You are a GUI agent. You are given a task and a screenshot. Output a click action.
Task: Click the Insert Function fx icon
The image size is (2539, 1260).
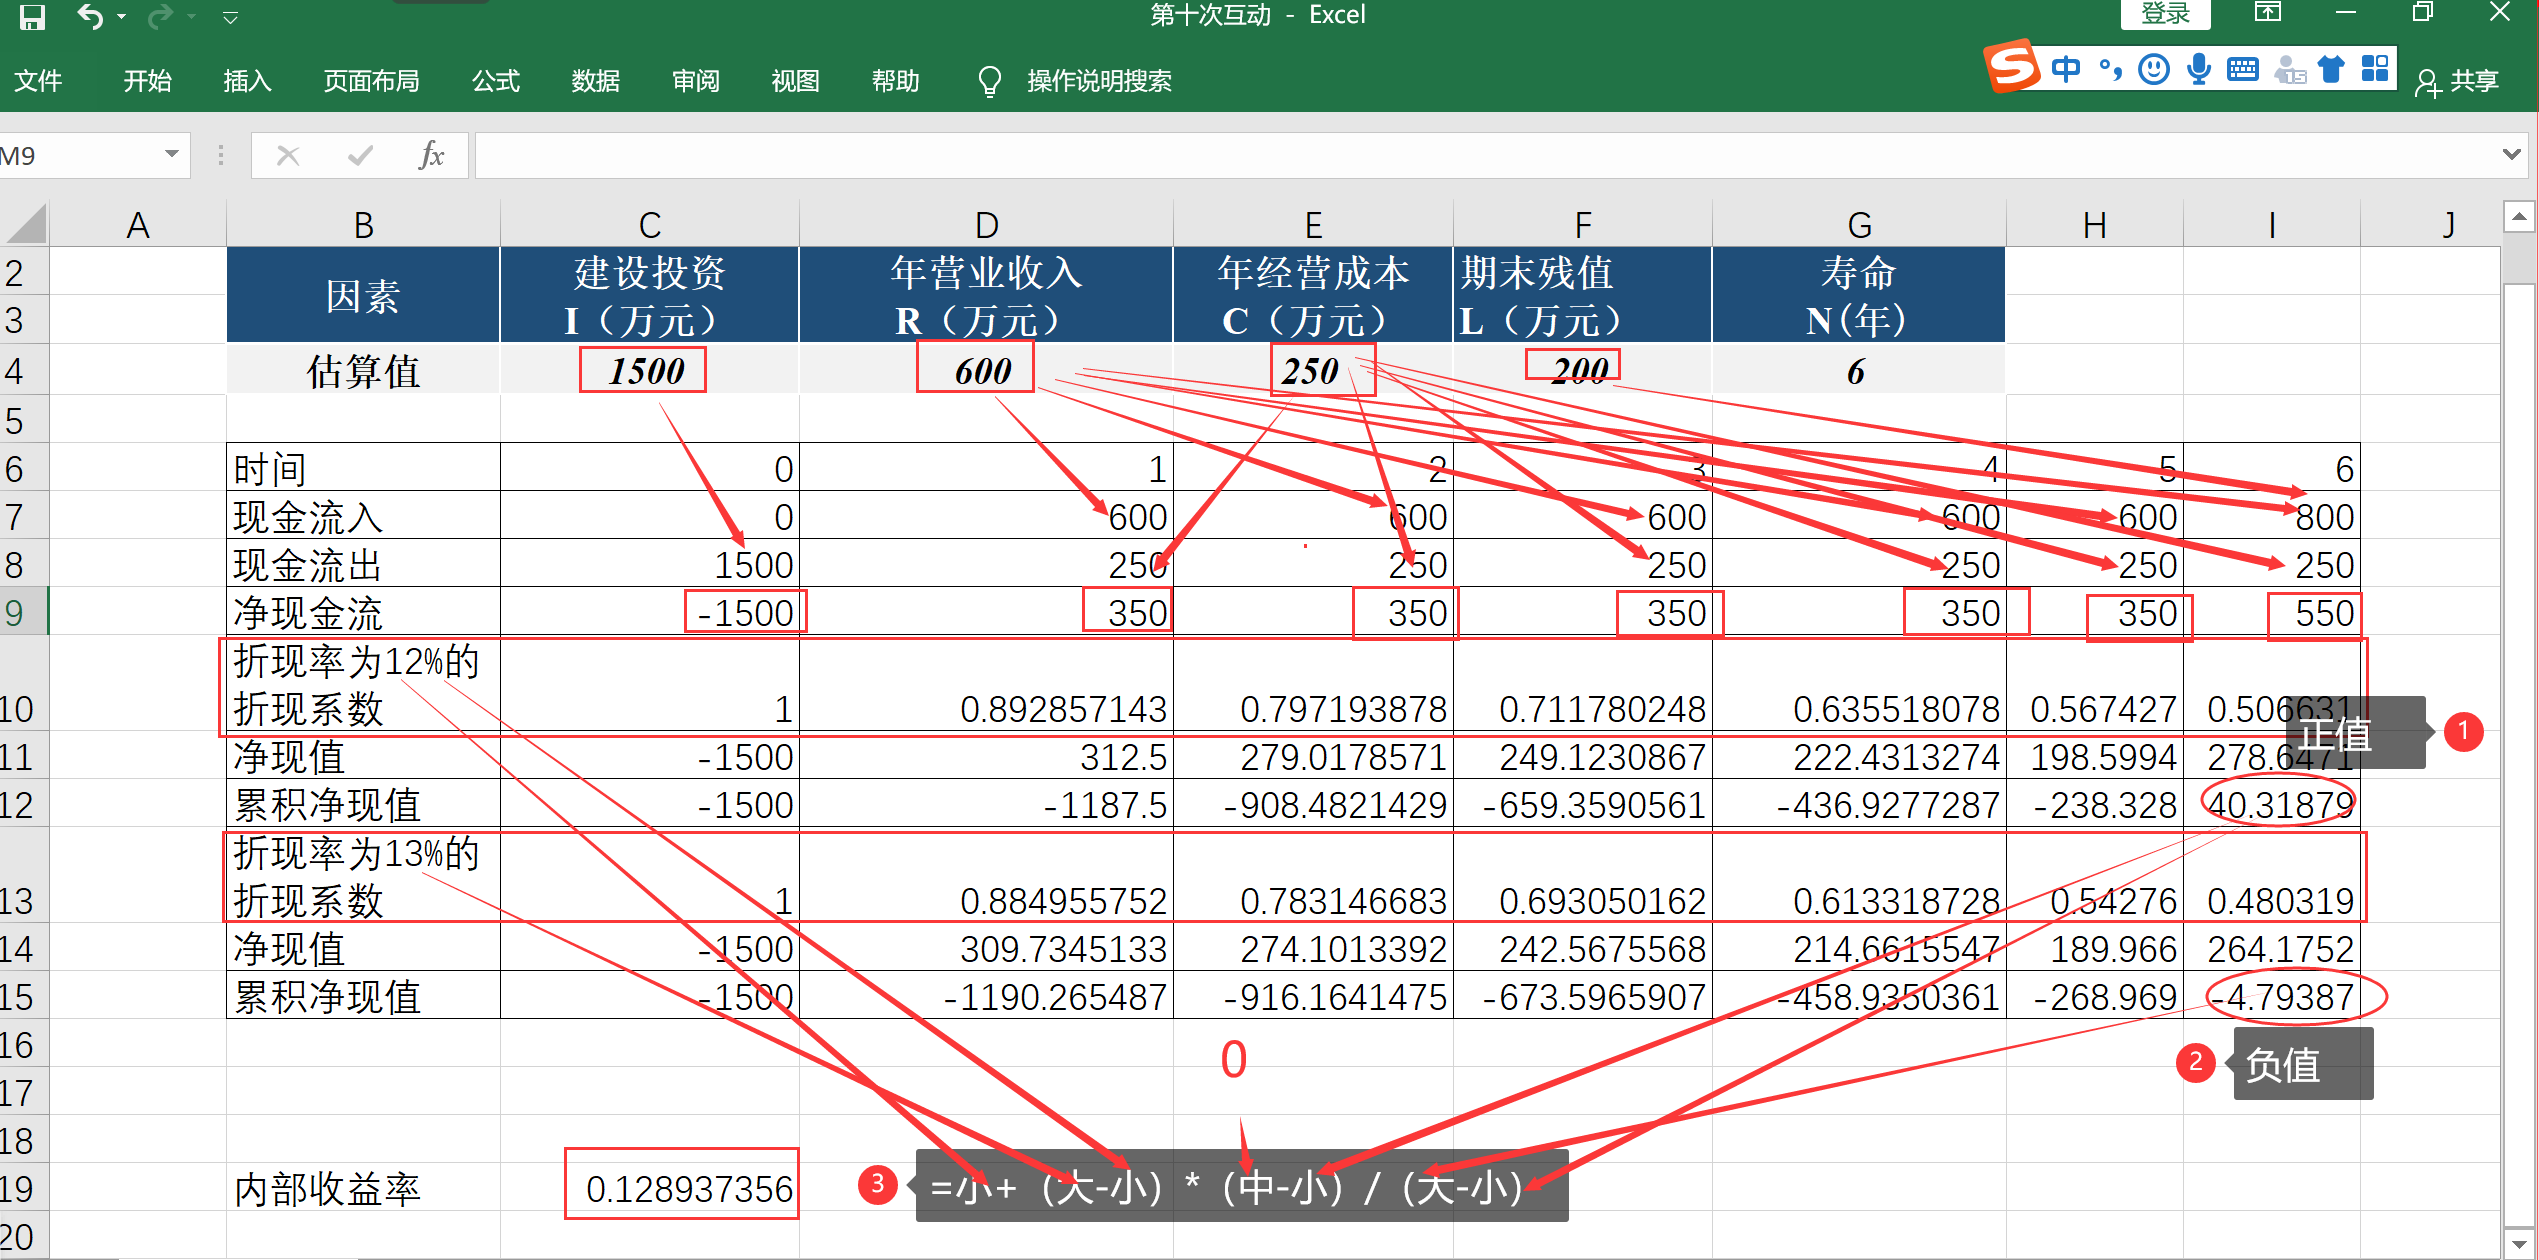point(431,155)
